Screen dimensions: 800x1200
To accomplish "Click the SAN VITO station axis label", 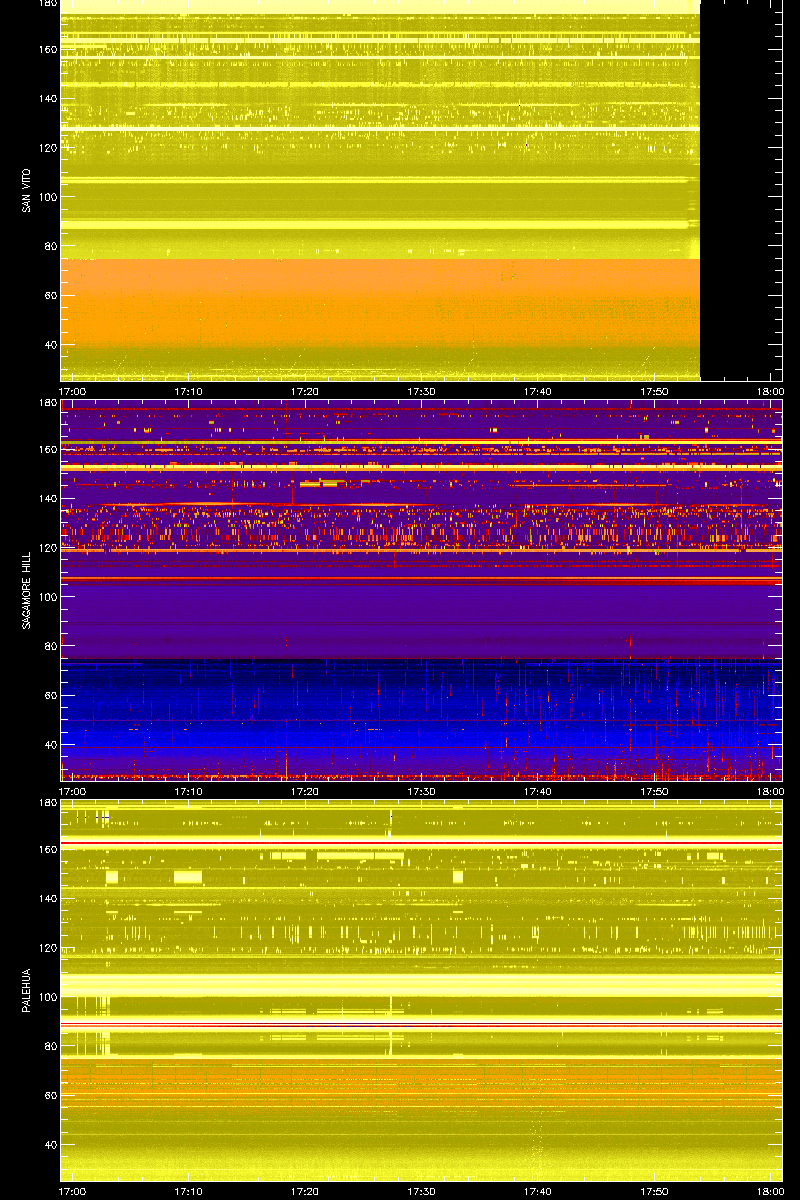I will click(27, 190).
